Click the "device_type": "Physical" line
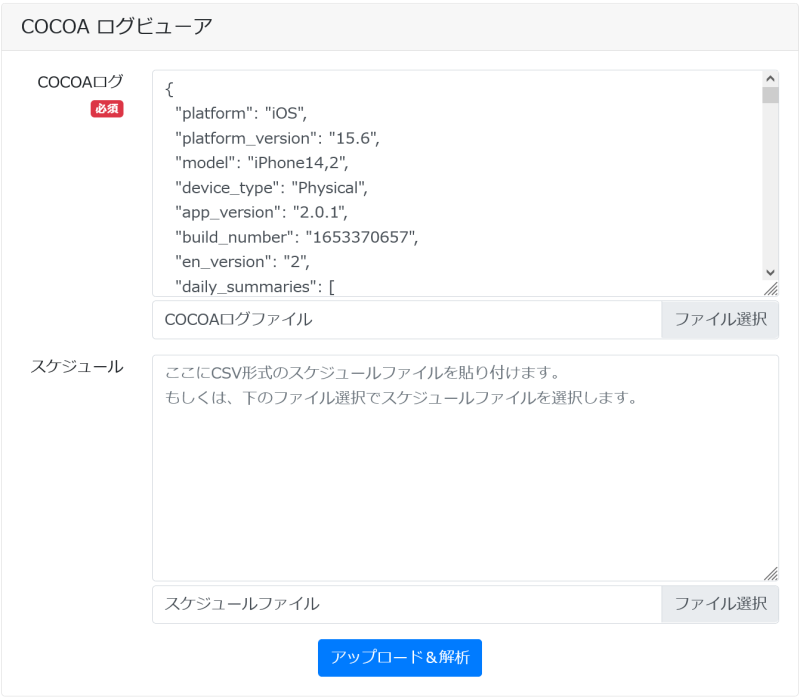800x697 pixels. point(271,188)
